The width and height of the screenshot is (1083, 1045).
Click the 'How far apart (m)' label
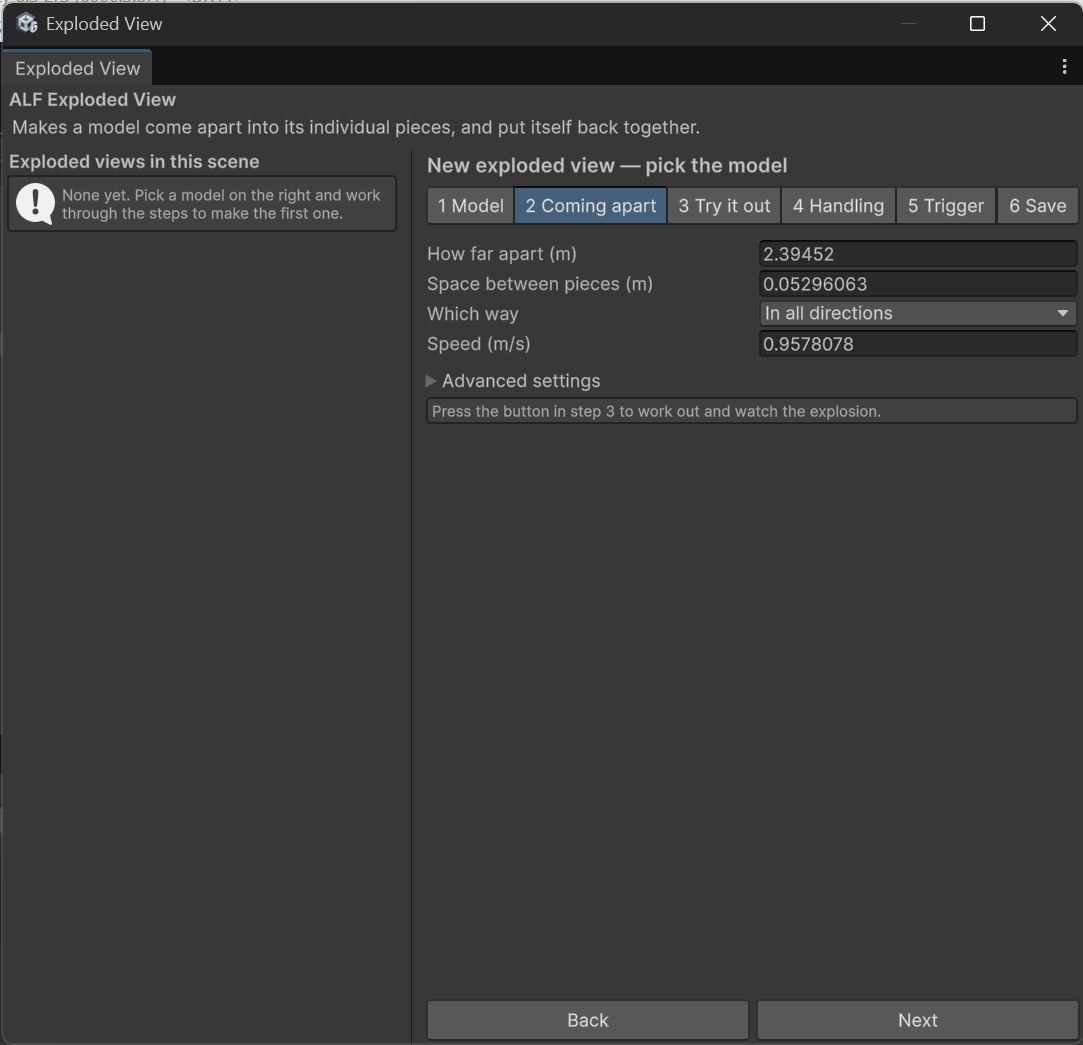[501, 254]
